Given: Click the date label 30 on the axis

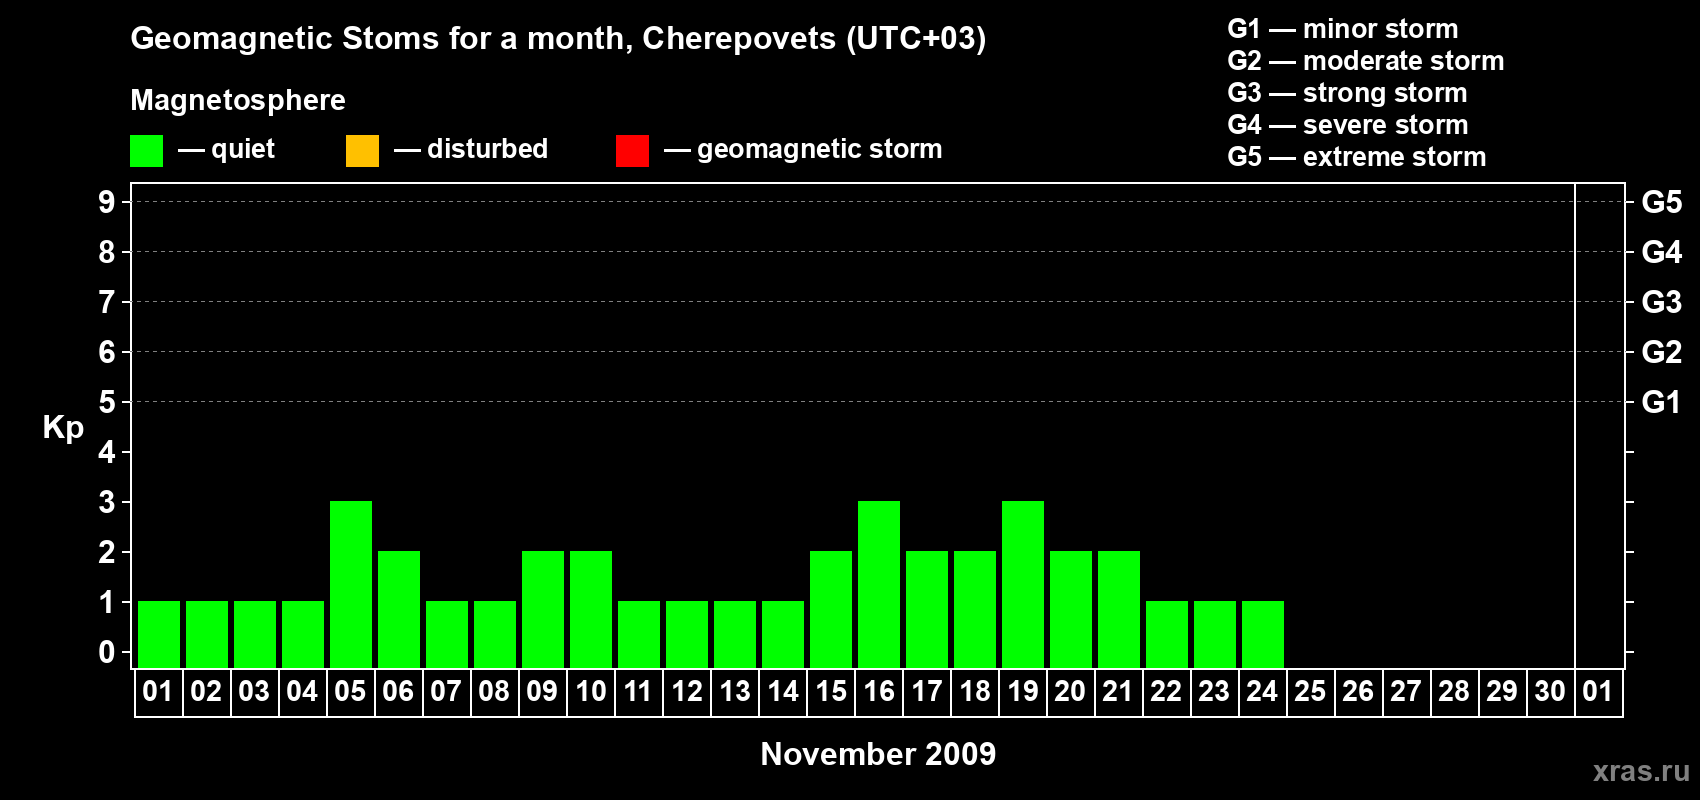Looking at the screenshot, I should pos(1550,692).
